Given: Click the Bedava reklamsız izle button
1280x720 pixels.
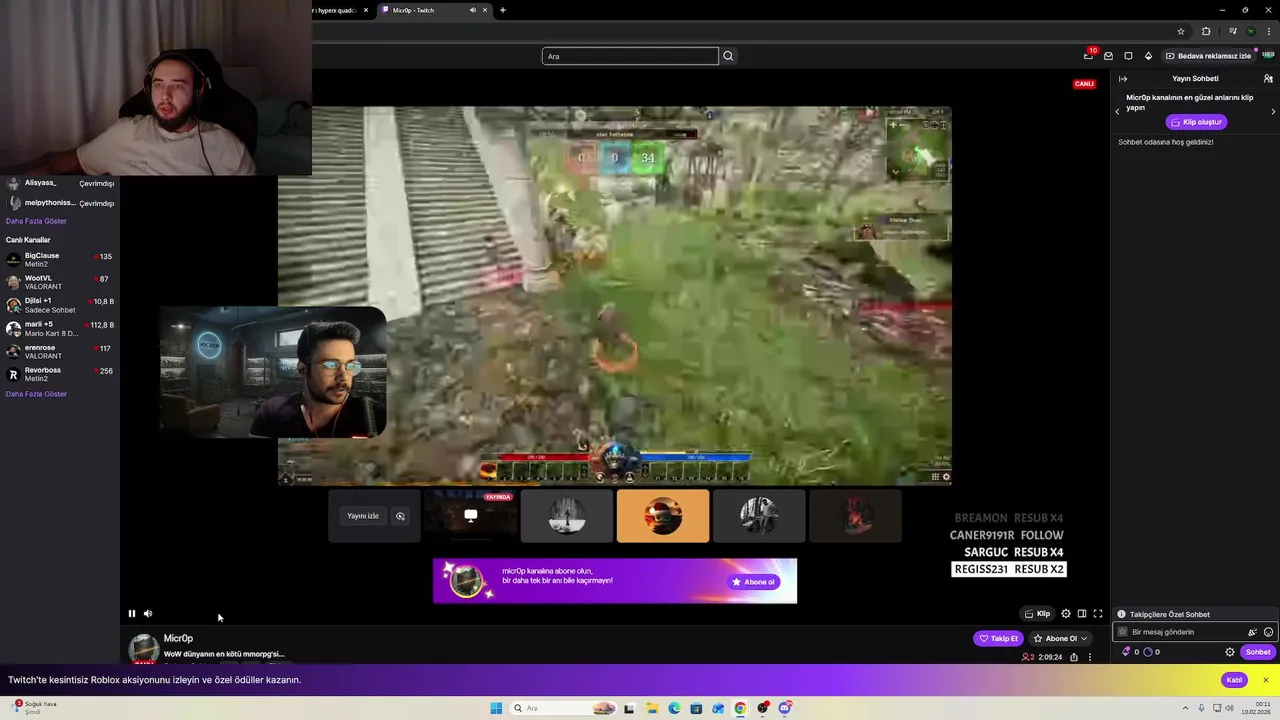Looking at the screenshot, I should pyautogui.click(x=1208, y=56).
